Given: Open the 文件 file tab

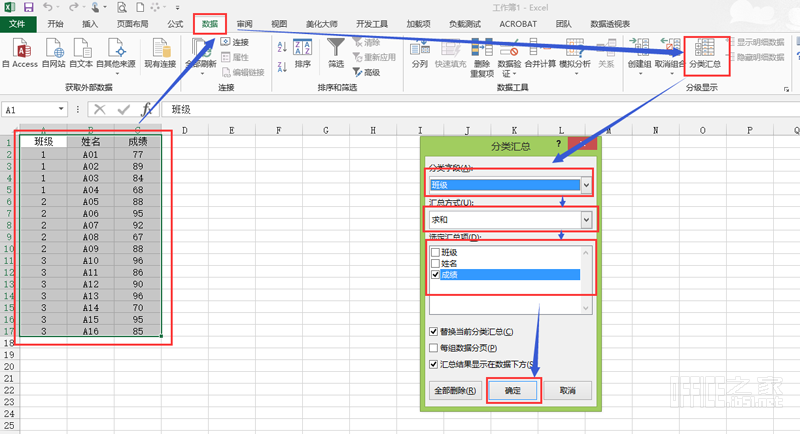Looking at the screenshot, I should (x=18, y=23).
